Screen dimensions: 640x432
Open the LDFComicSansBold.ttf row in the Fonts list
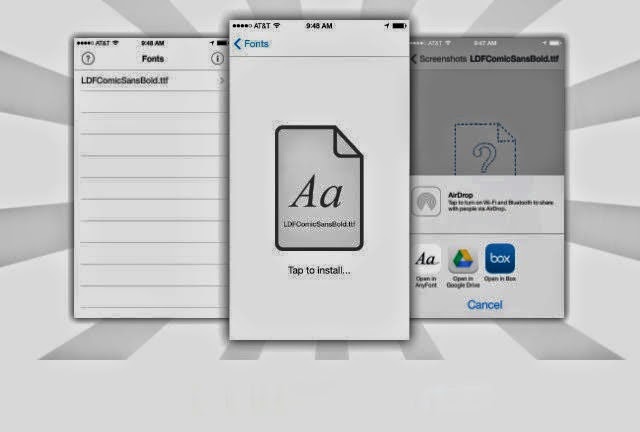click(151, 80)
